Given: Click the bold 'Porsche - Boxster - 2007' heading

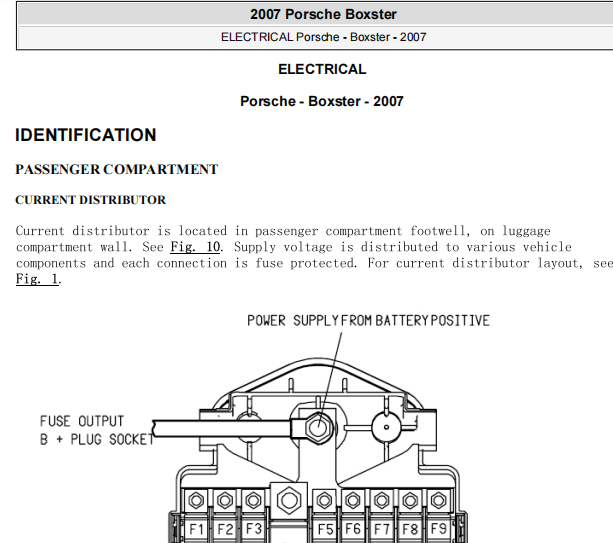Looking at the screenshot, I should pyautogui.click(x=322, y=101).
